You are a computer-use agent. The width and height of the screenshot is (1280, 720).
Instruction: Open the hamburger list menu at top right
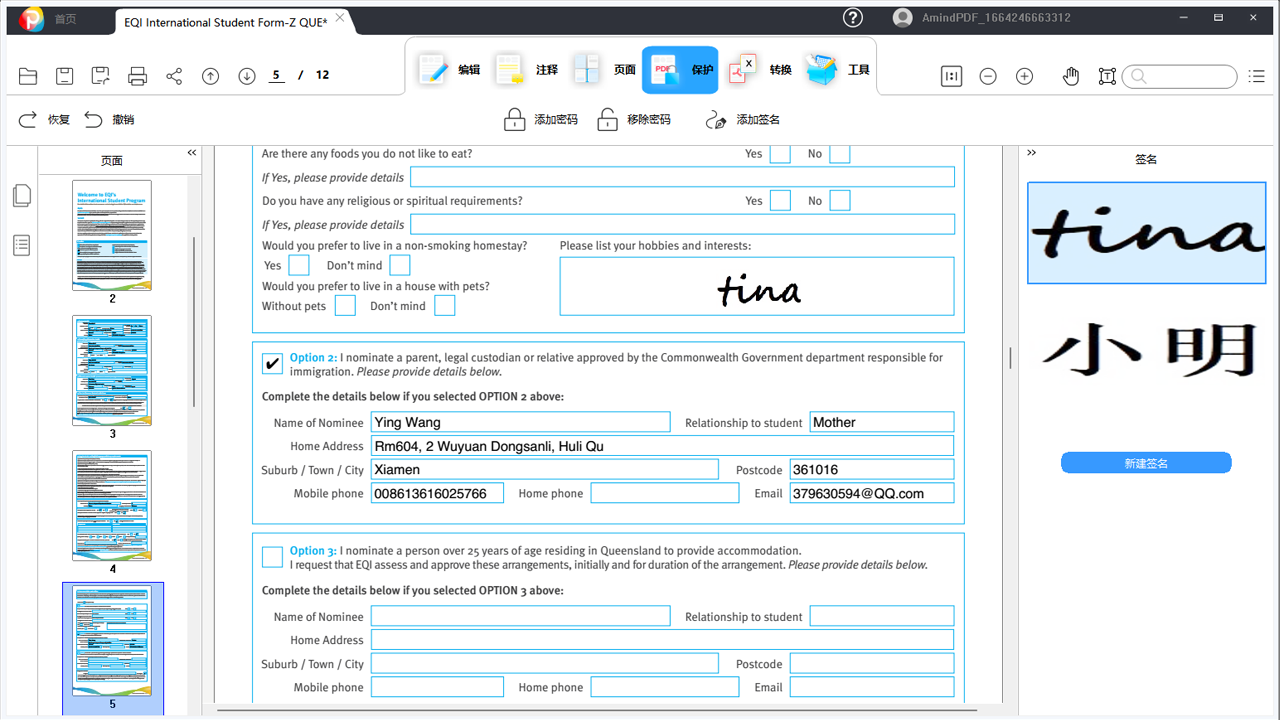click(1257, 76)
